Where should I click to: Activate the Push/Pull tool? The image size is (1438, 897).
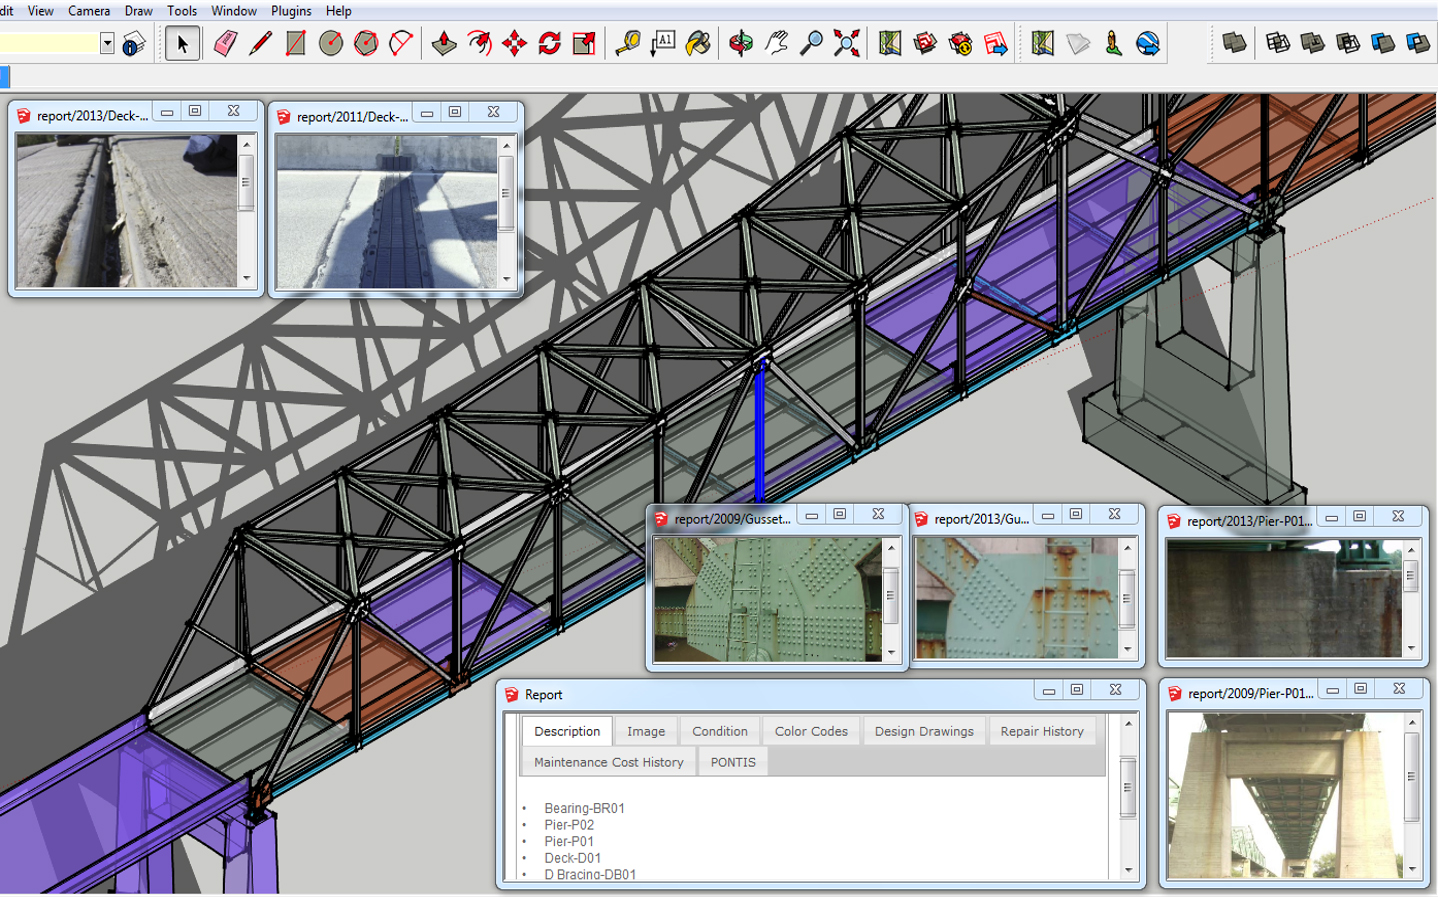point(444,43)
